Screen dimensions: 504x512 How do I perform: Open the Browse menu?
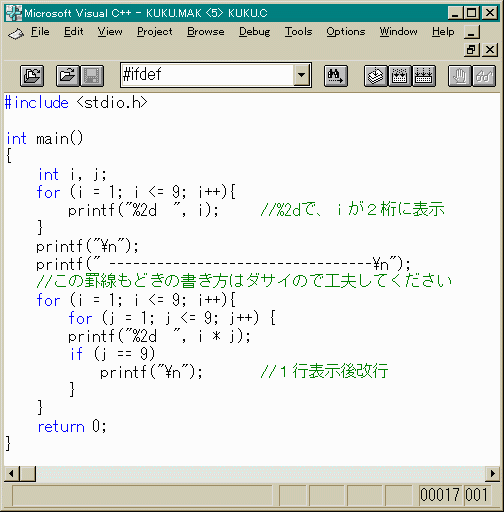click(x=205, y=32)
